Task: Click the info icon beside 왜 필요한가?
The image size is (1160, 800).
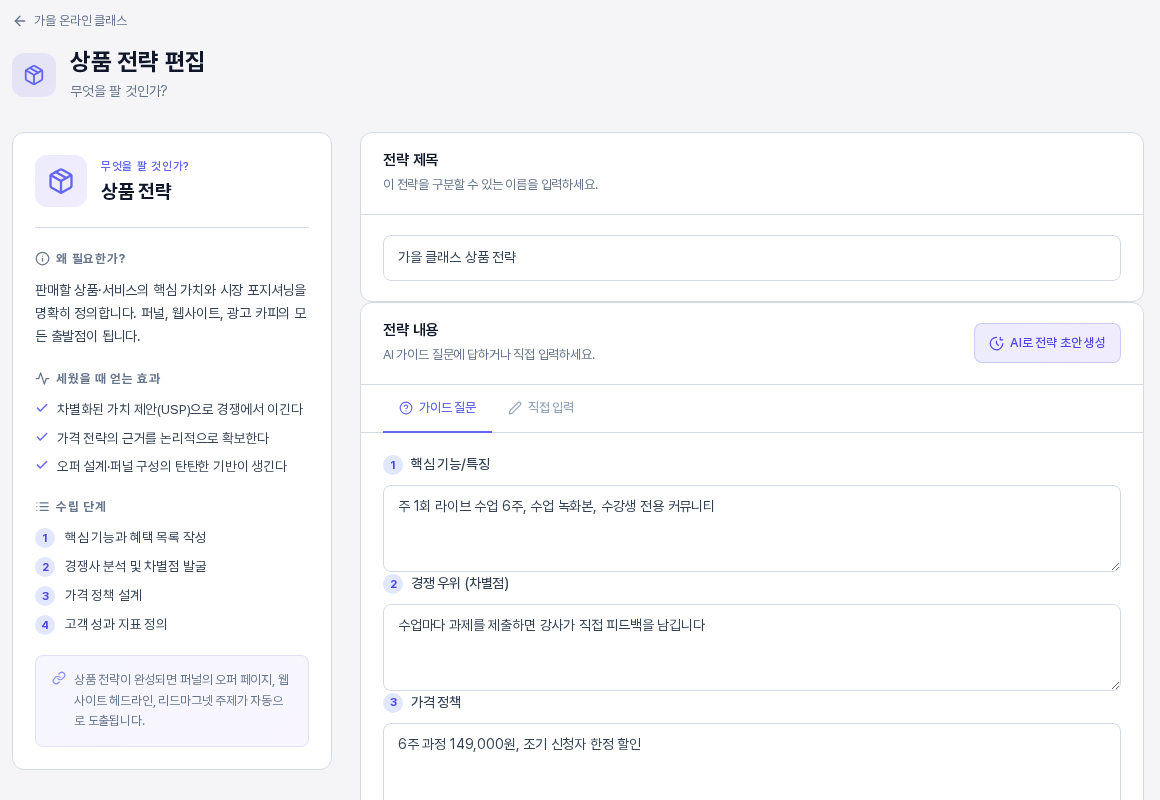Action: click(42, 258)
